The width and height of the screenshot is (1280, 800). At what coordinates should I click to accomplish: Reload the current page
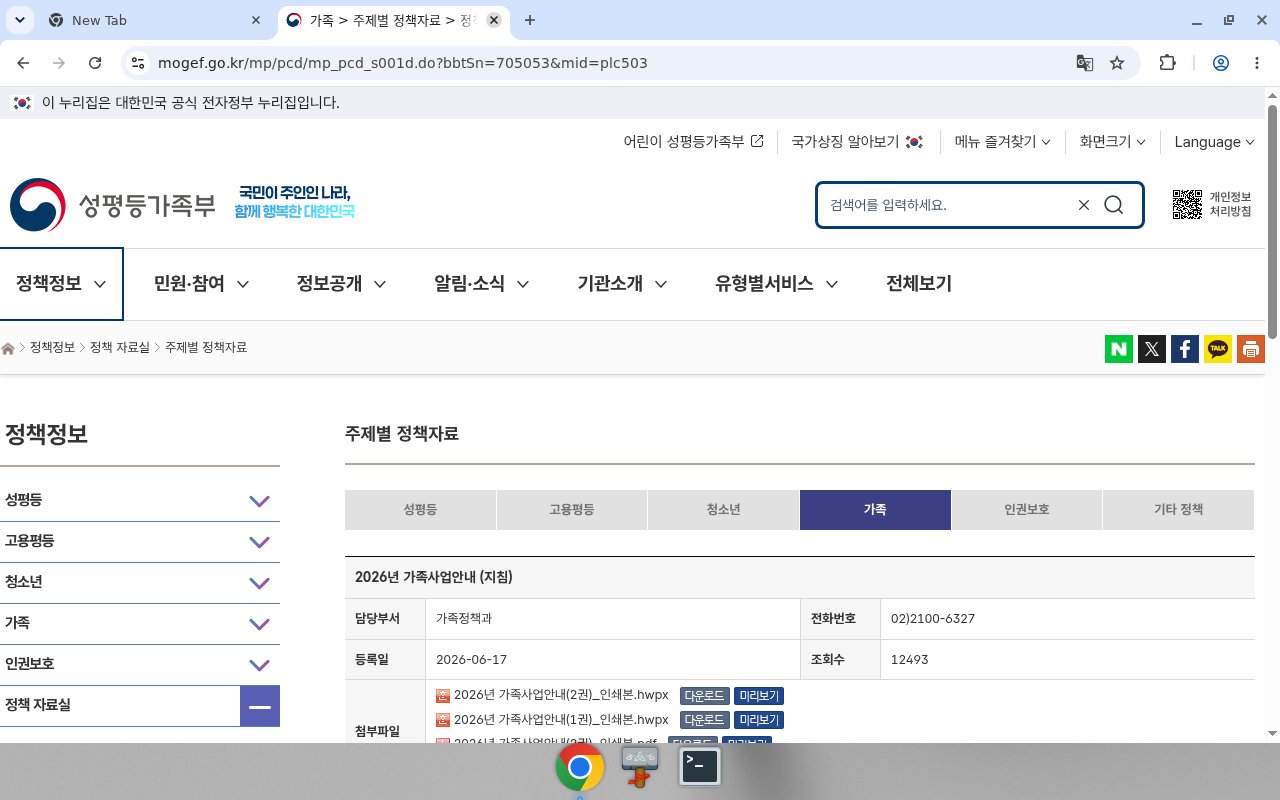(x=95, y=63)
